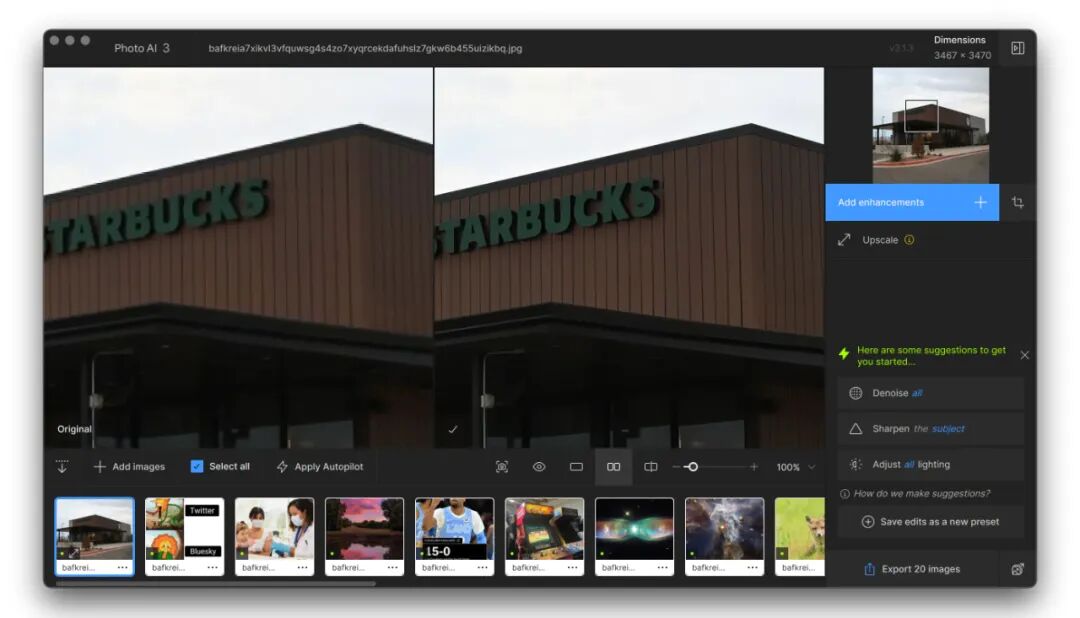Open options menu for the Starbucks thumbnail

(x=123, y=568)
